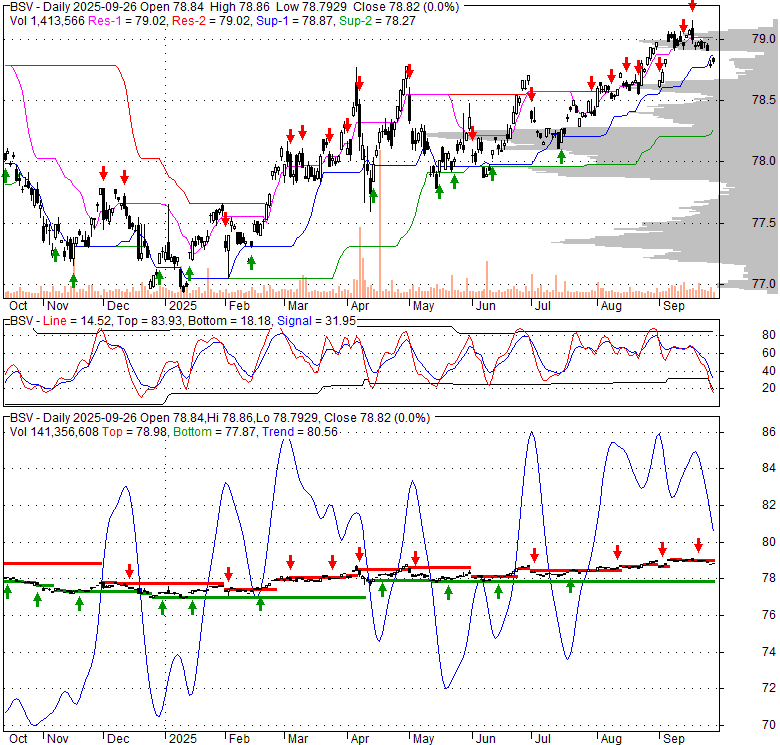Click the Dec label on the top chart's time axis

pyautogui.click(x=118, y=306)
